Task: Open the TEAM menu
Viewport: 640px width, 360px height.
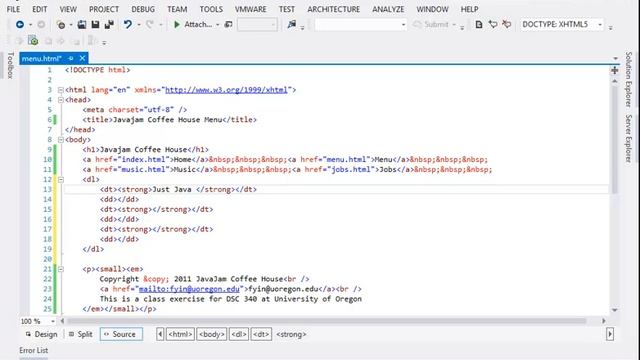Action: 177,9
